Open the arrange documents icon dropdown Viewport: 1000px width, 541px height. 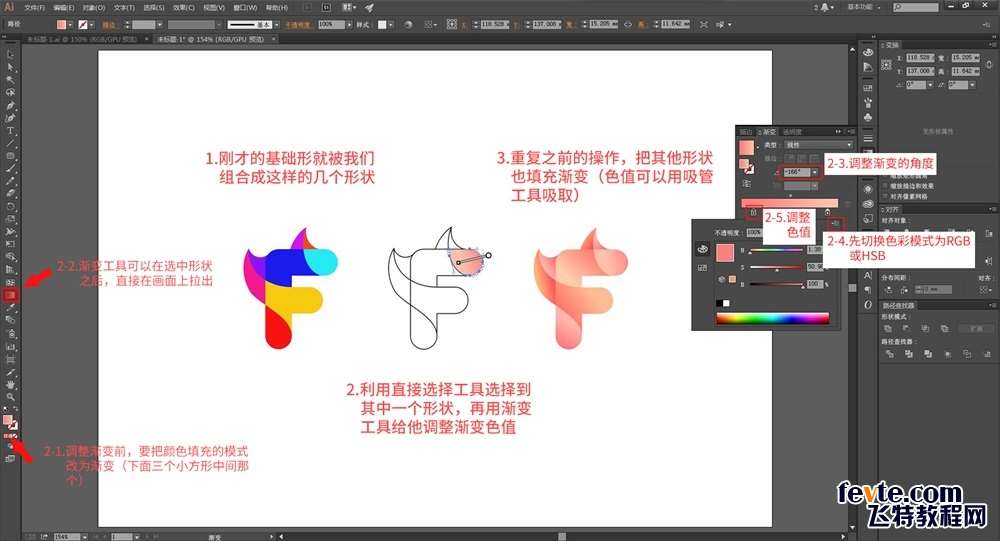click(349, 8)
